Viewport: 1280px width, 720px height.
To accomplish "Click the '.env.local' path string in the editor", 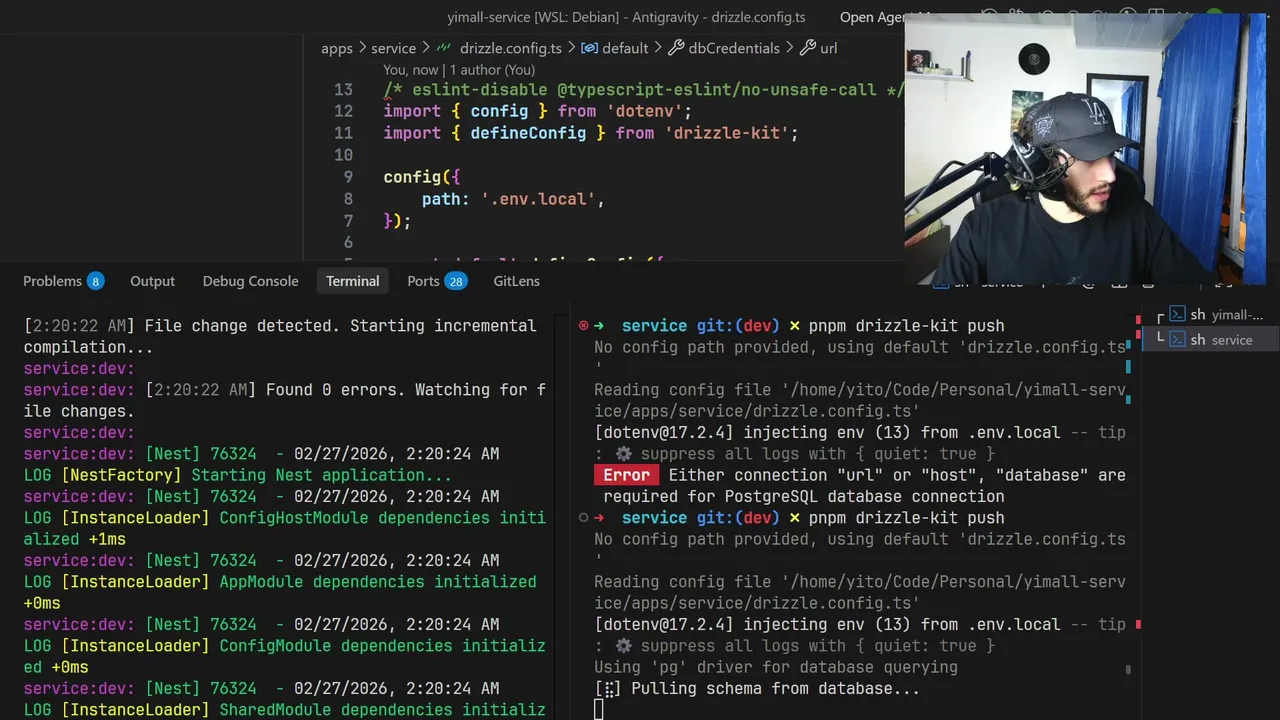I will point(538,199).
